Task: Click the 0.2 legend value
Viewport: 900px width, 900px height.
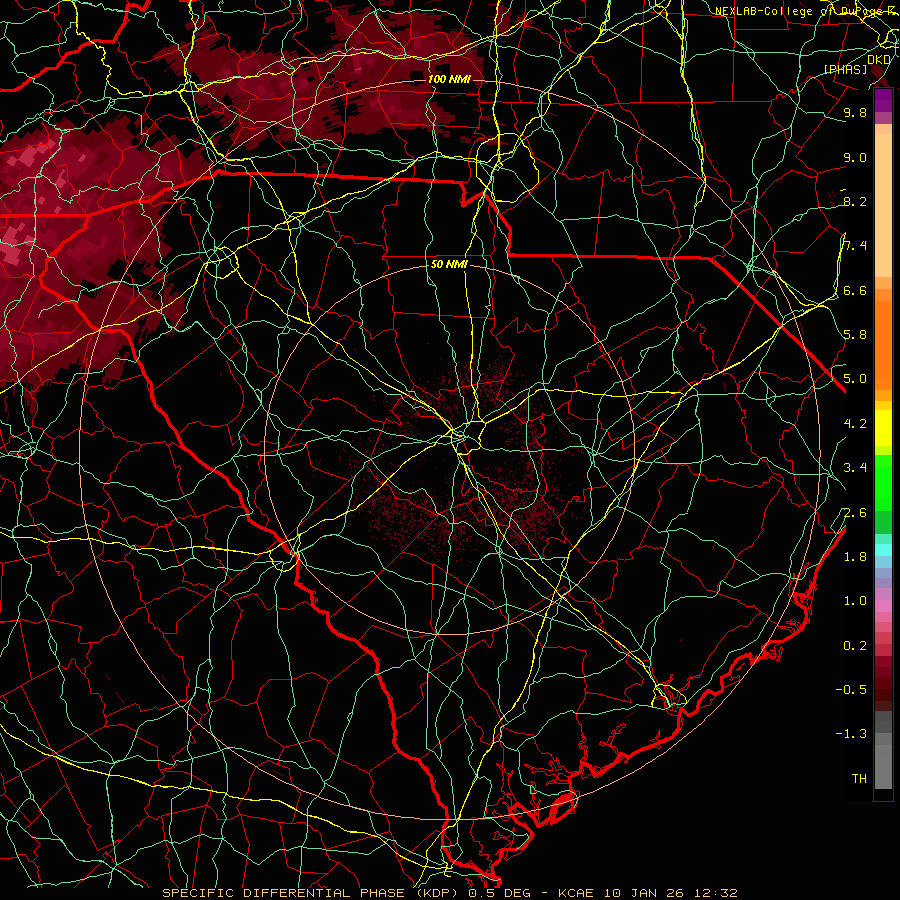Action: coord(855,645)
